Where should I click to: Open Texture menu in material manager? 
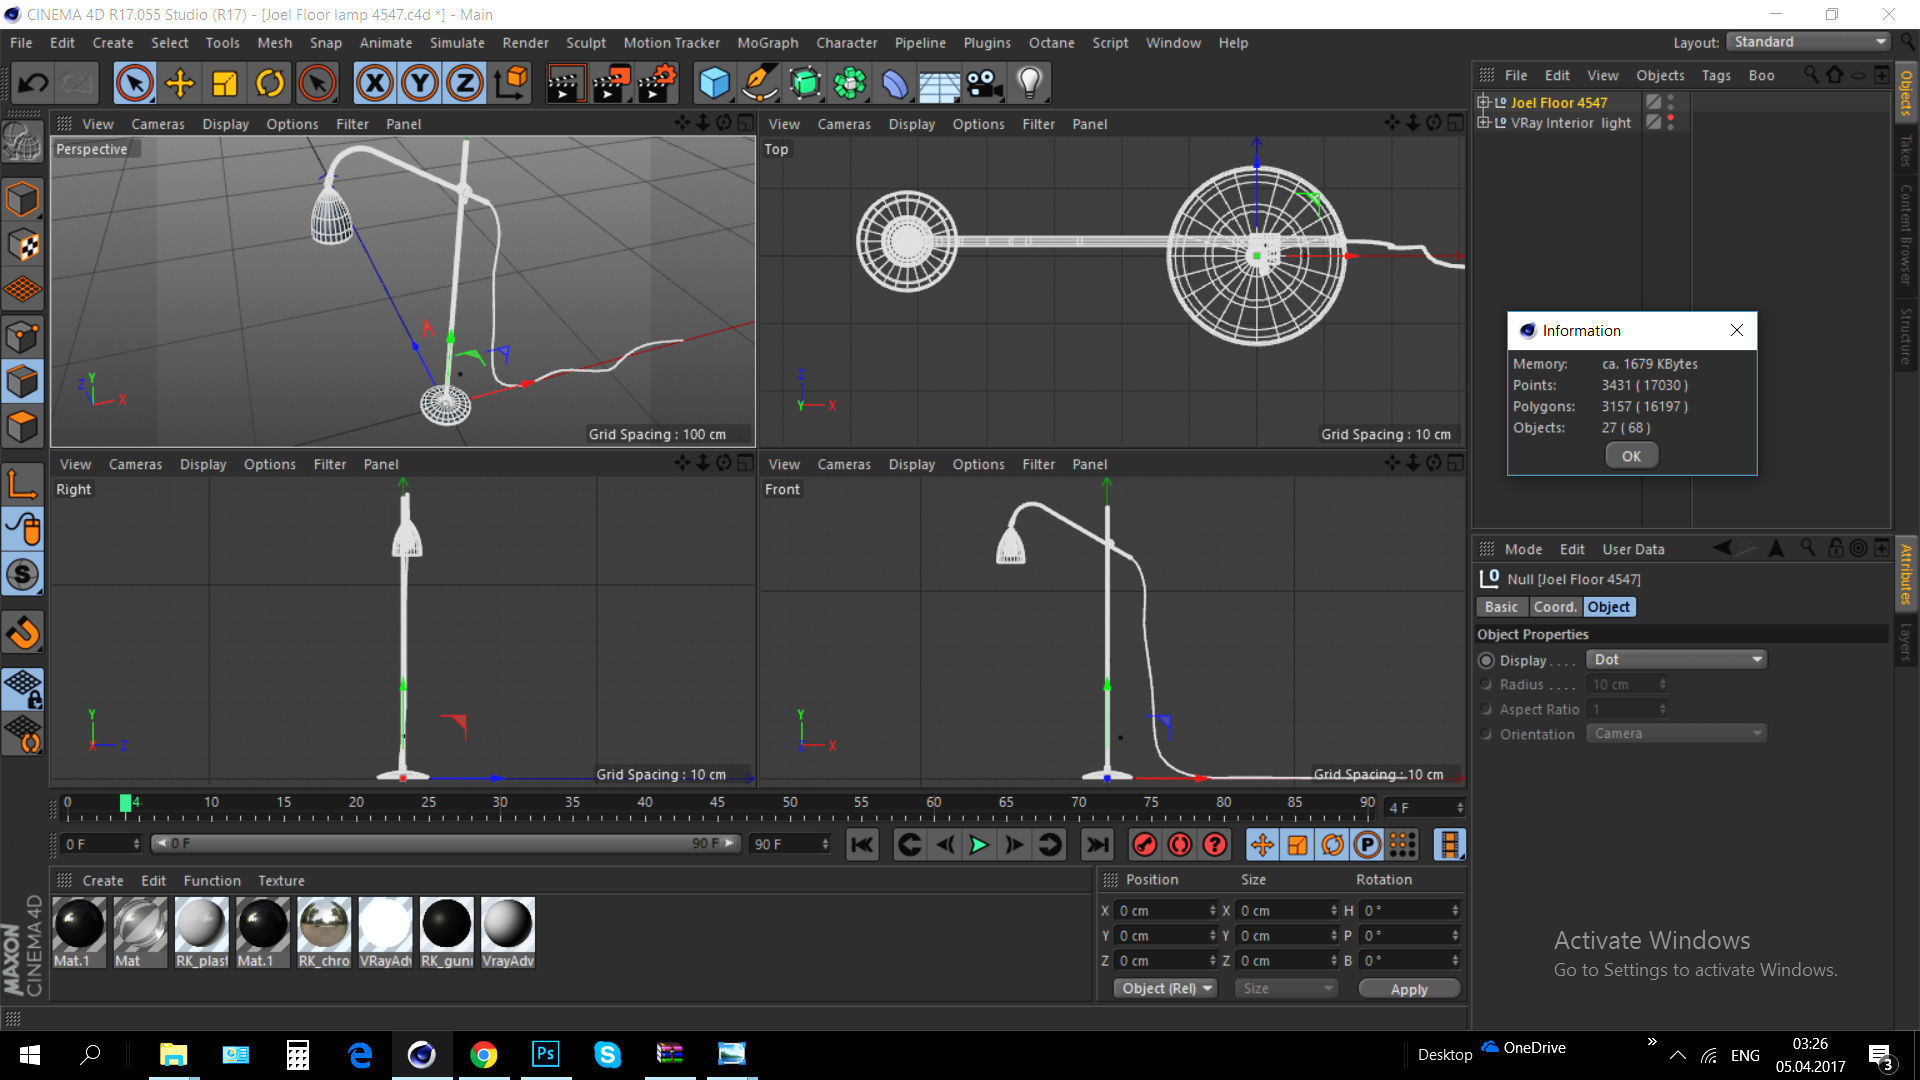pyautogui.click(x=281, y=880)
